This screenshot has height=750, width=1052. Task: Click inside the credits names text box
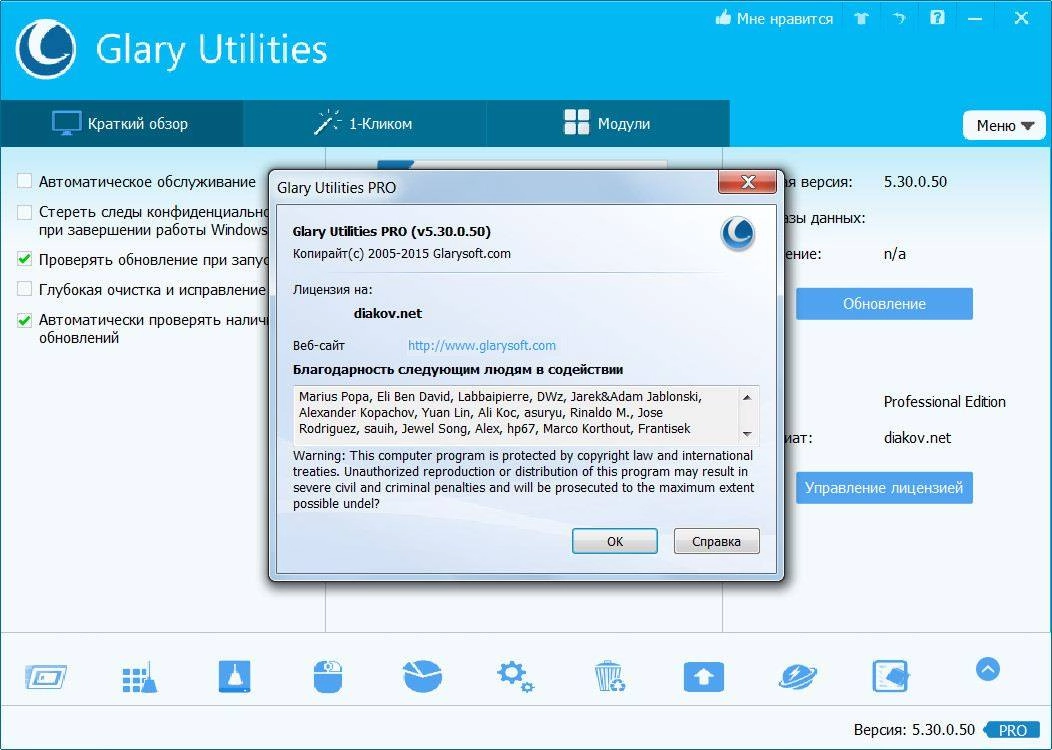tap(516, 414)
